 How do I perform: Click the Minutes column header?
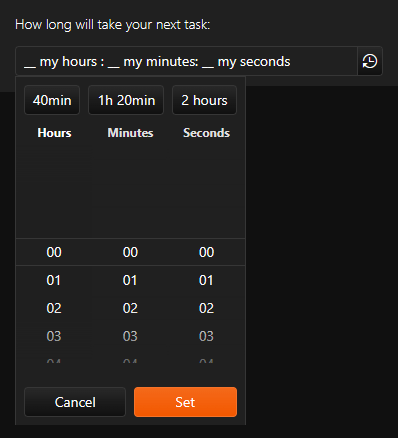[x=130, y=133]
